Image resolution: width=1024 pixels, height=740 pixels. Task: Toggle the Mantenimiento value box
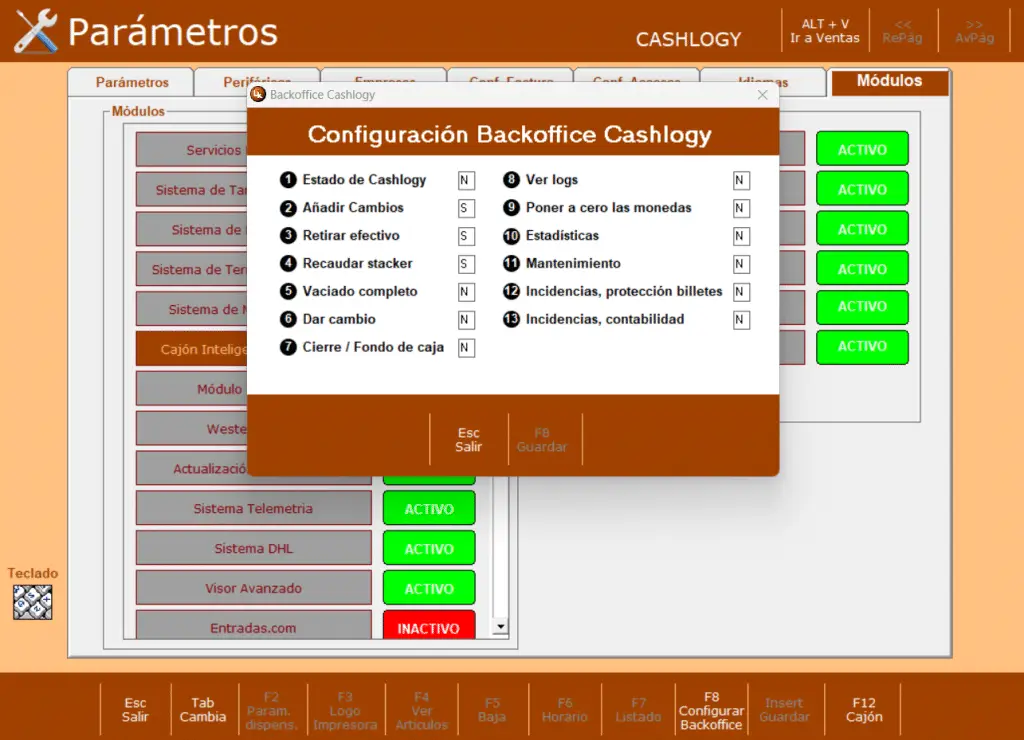(x=741, y=264)
